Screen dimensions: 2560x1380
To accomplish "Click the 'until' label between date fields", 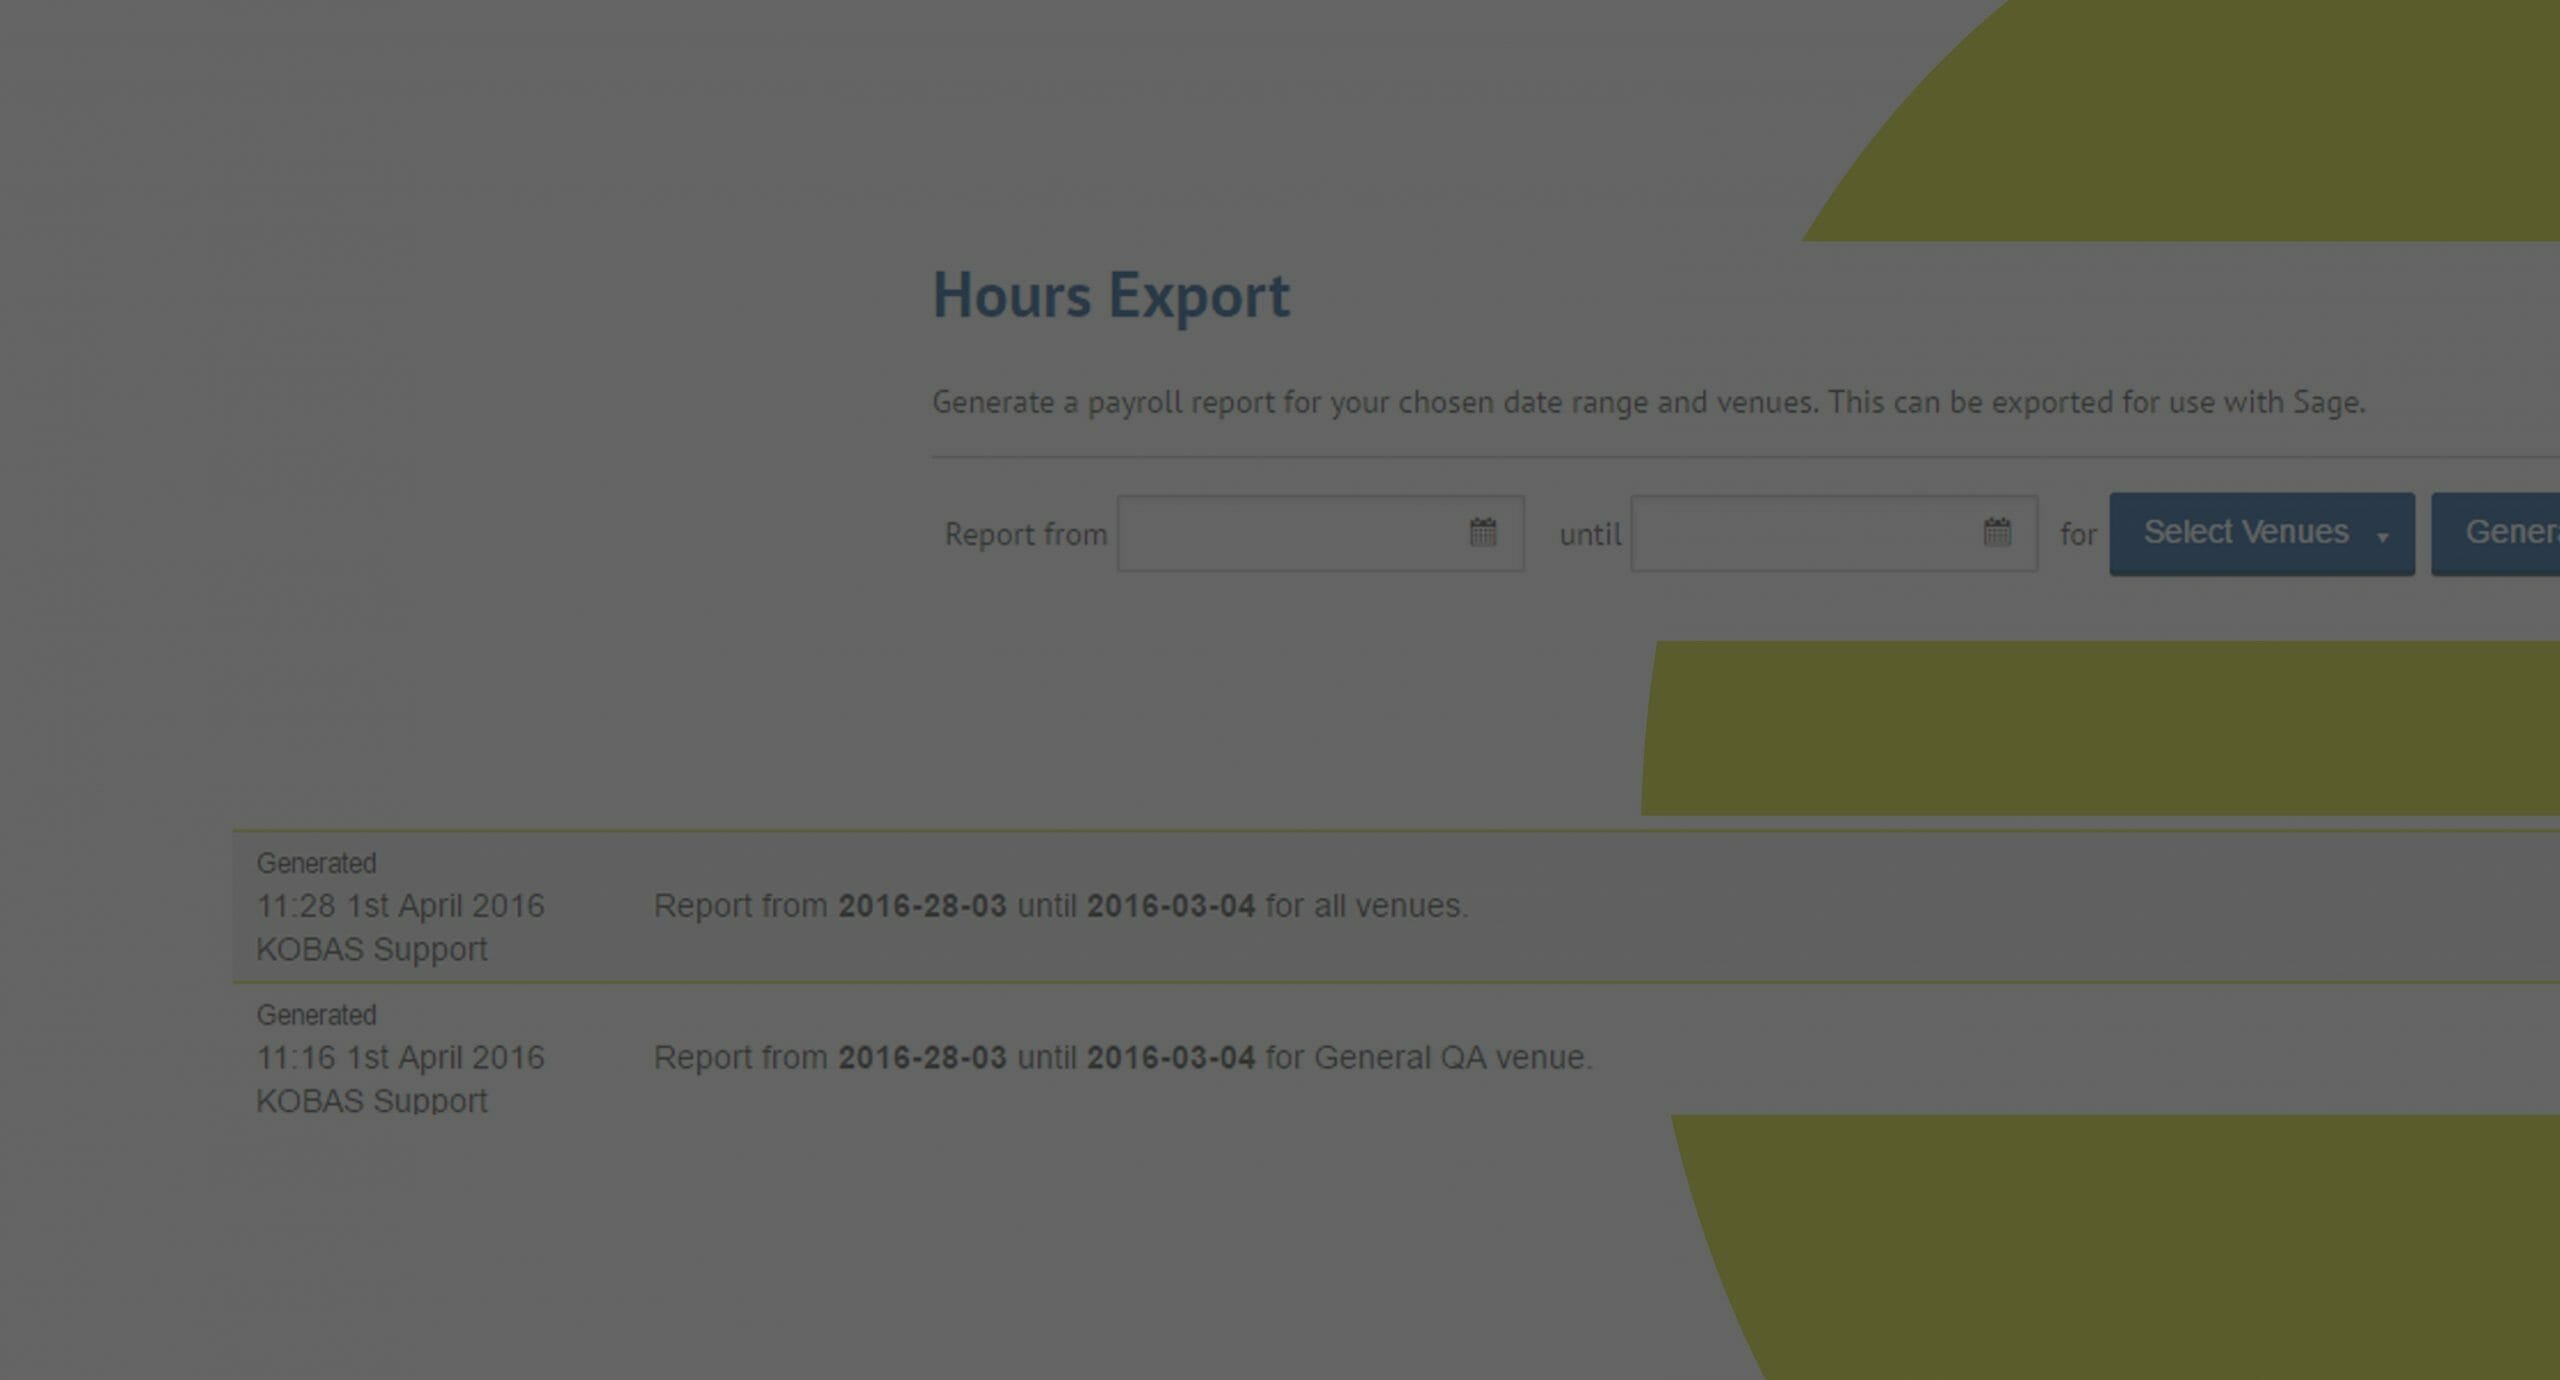I will (x=1589, y=535).
